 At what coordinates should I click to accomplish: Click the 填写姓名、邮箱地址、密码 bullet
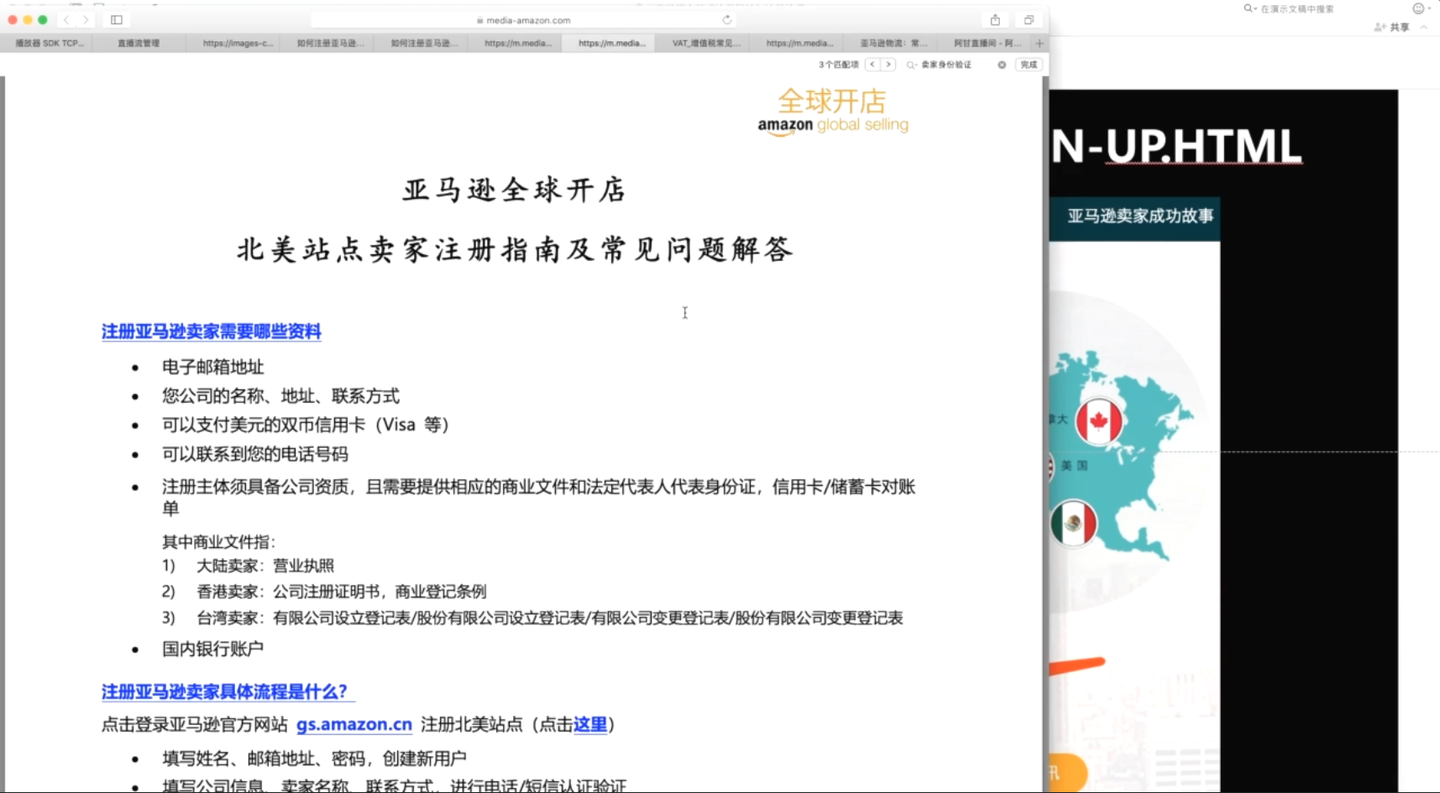315,759
